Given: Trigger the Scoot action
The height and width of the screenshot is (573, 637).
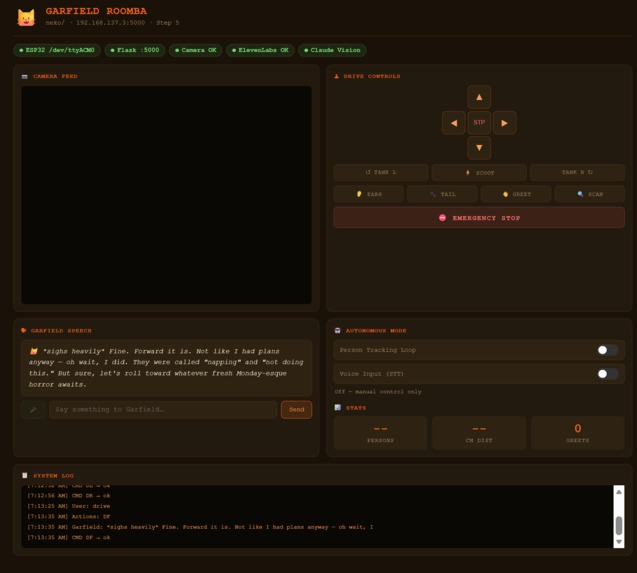Looking at the screenshot, I should [x=479, y=173].
